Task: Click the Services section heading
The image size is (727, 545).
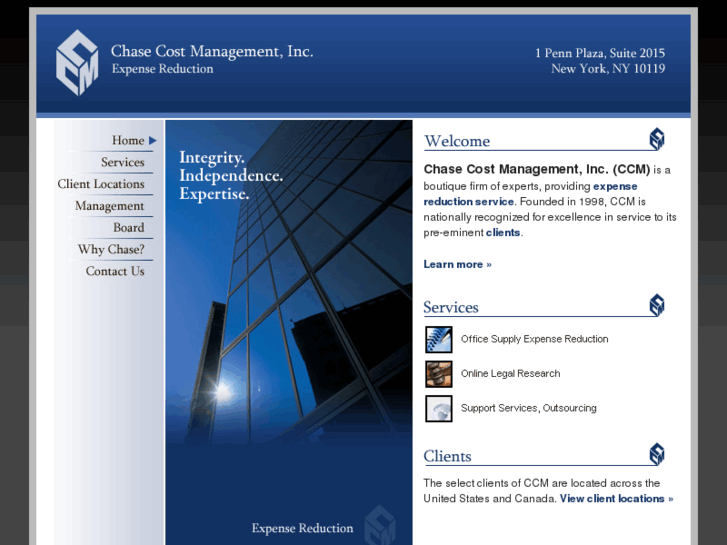Action: (x=451, y=307)
